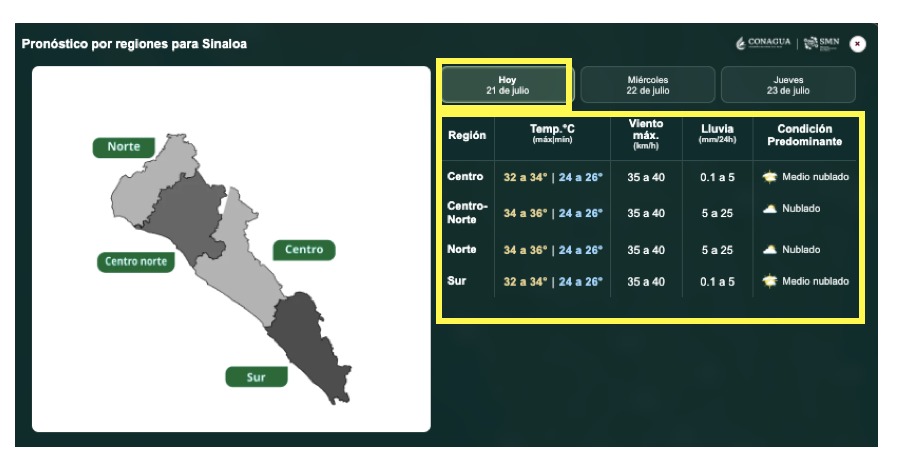Viewport: 904px width, 465px height.
Task: Click Norte min temperature 24 a 26°
Action: (581, 250)
